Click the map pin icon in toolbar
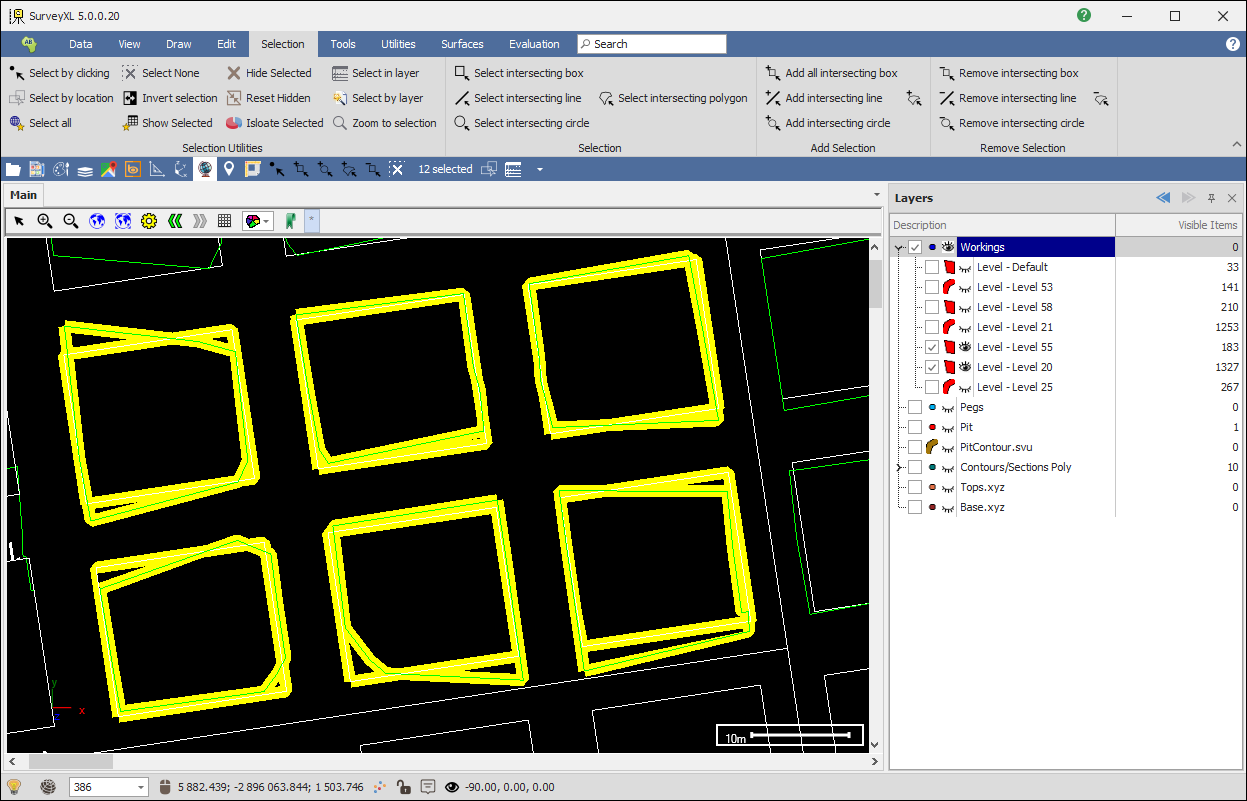1247x801 pixels. click(x=229, y=169)
